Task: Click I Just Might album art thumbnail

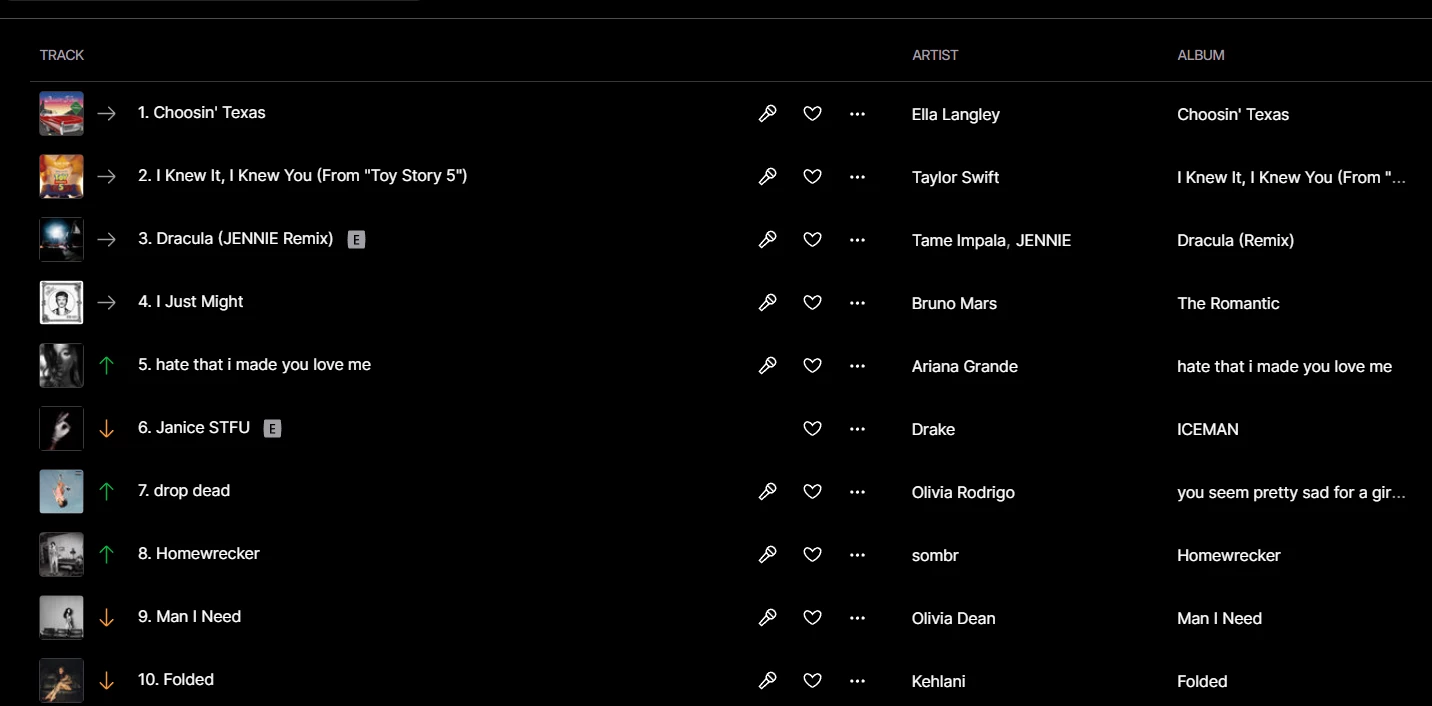Action: [61, 303]
